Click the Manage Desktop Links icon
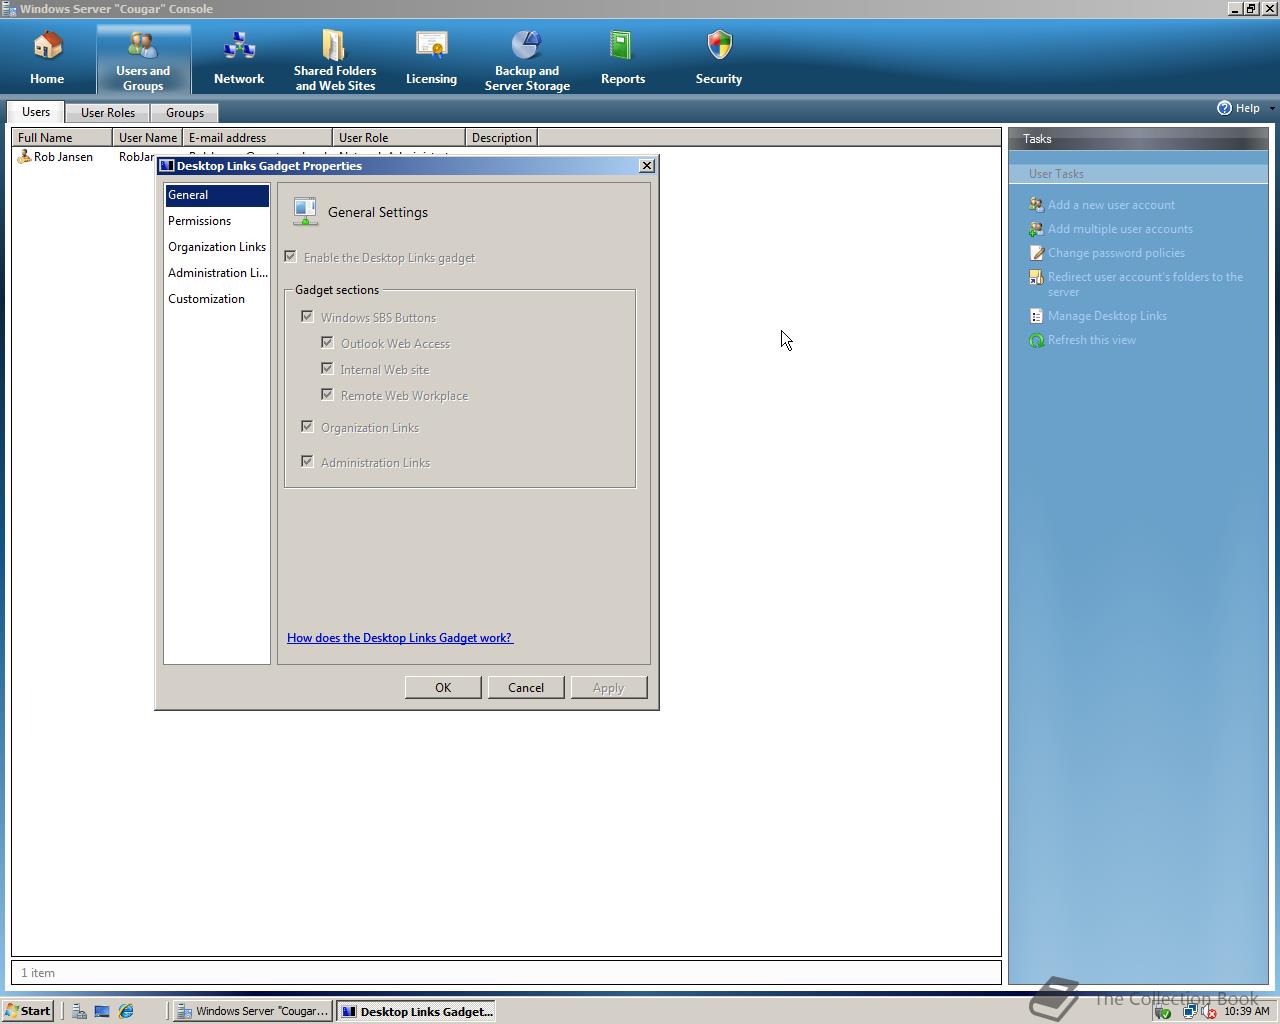The image size is (1280, 1024). coord(1036,316)
